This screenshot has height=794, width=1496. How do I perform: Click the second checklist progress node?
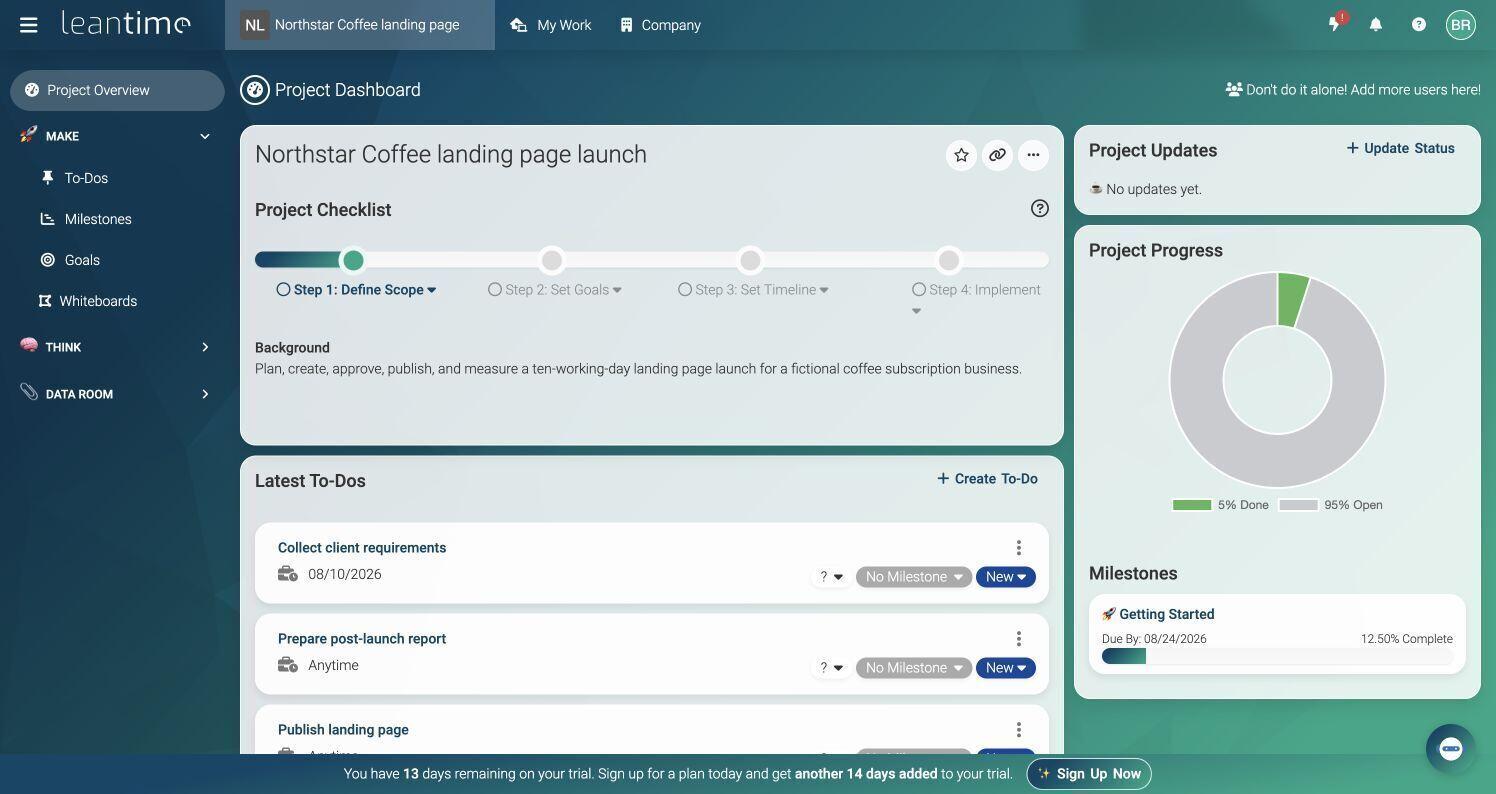pos(552,260)
